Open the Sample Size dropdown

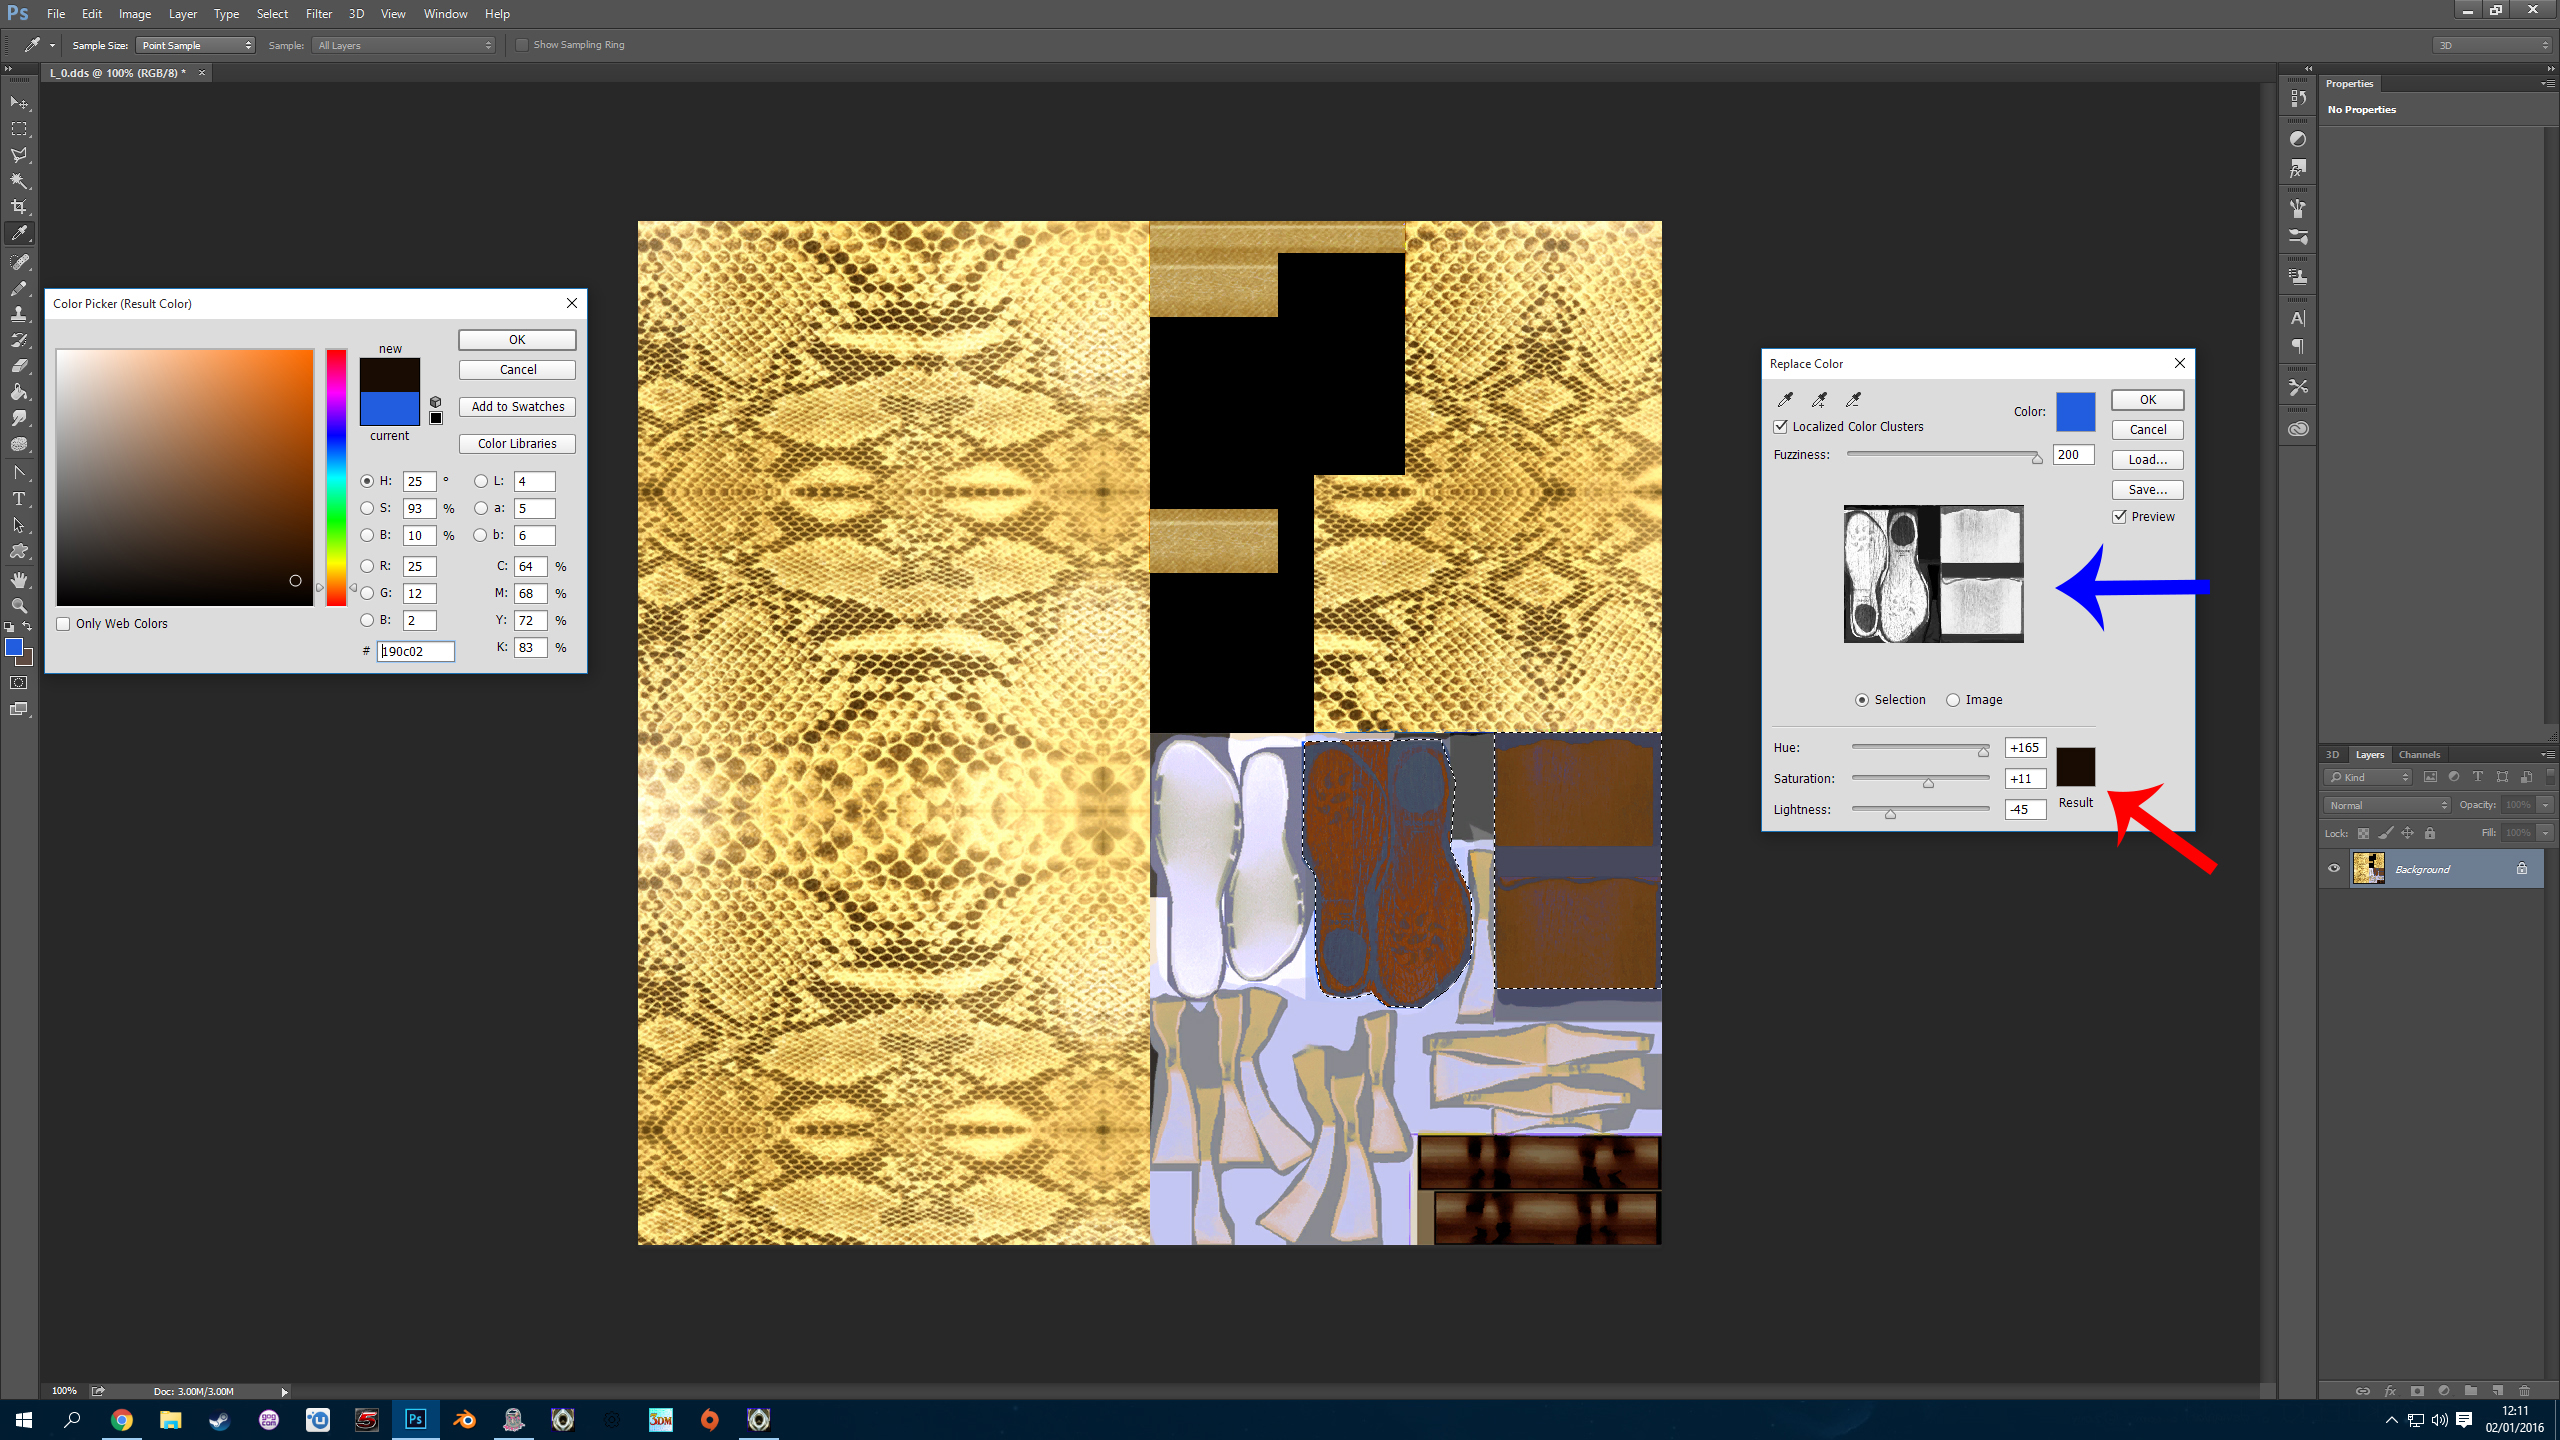click(196, 45)
